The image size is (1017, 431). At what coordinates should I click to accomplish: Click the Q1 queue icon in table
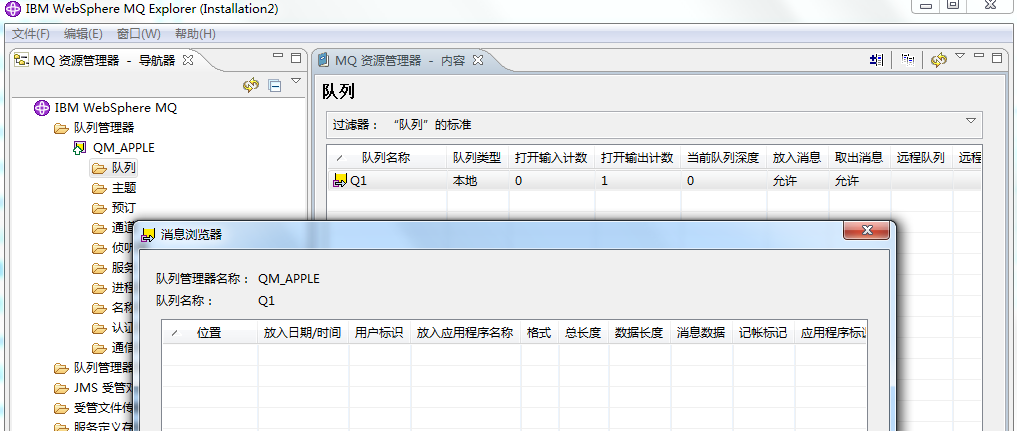click(340, 181)
